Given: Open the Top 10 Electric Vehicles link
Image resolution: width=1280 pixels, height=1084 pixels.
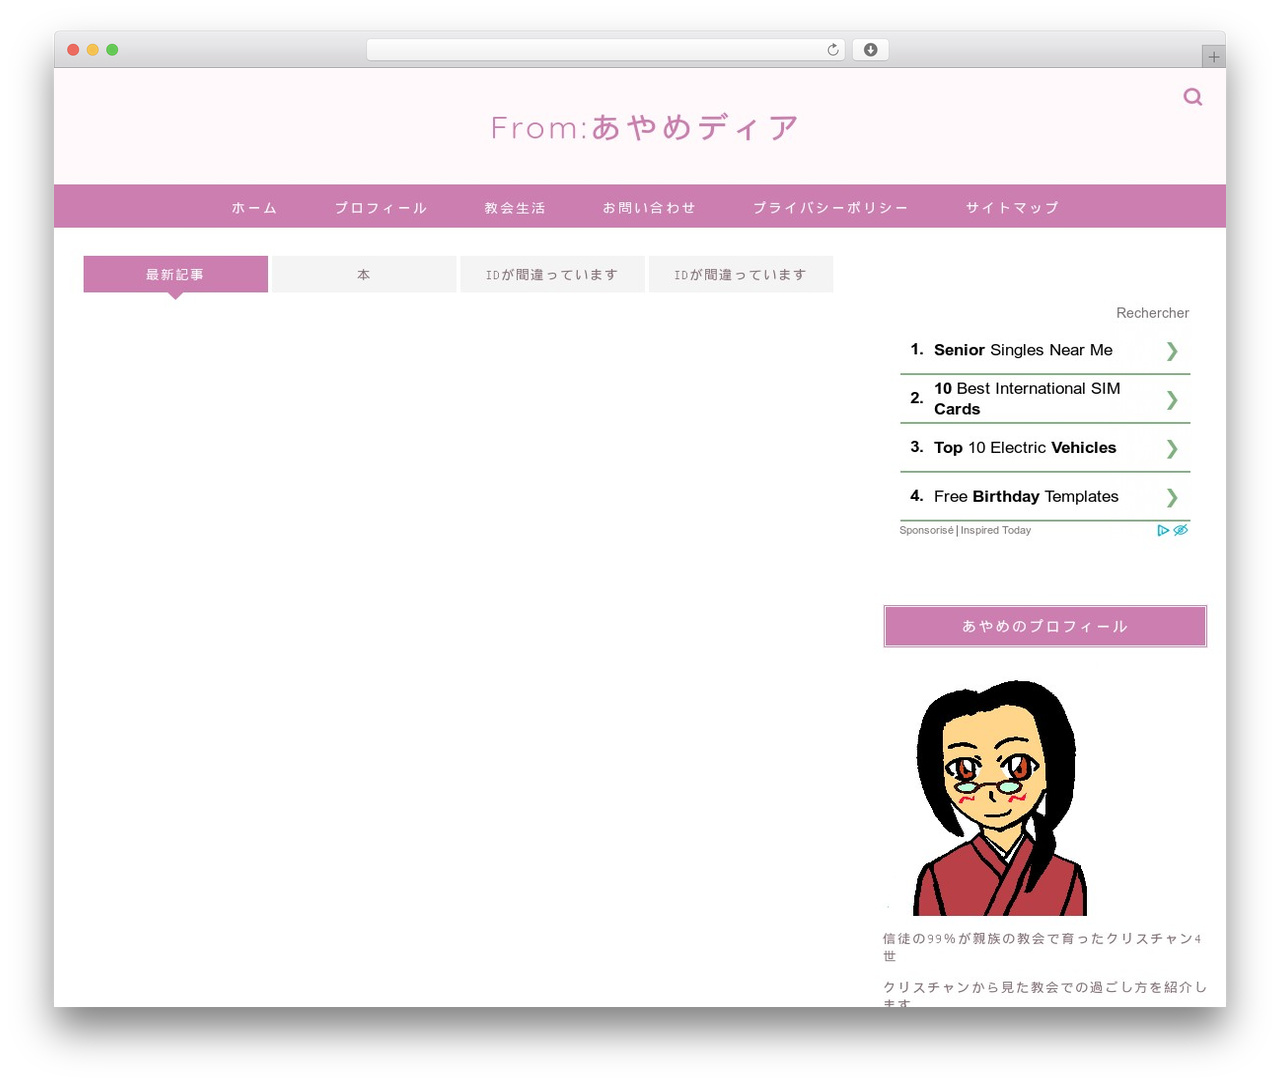Looking at the screenshot, I should tap(1025, 448).
